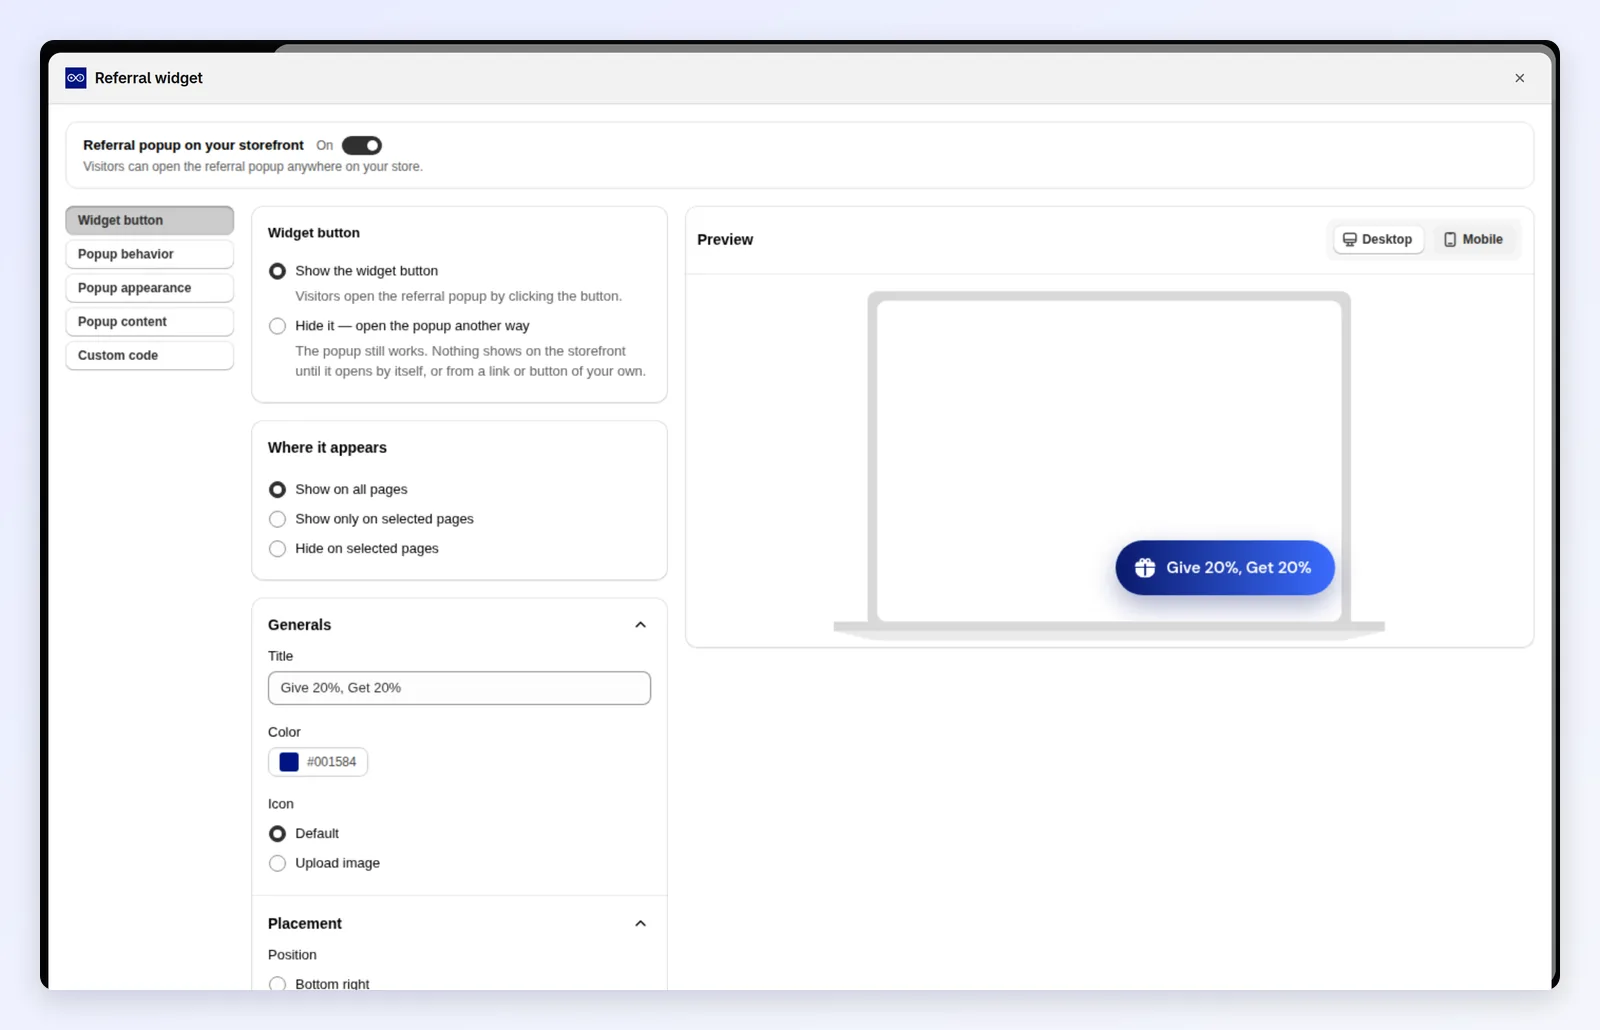Select the Upload image icon option
This screenshot has height=1030, width=1600.
(277, 863)
